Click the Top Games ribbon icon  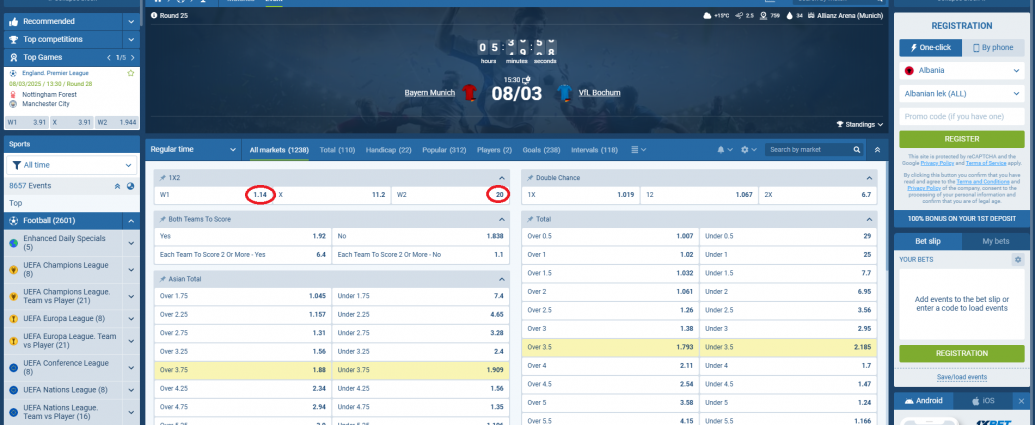click(x=14, y=57)
